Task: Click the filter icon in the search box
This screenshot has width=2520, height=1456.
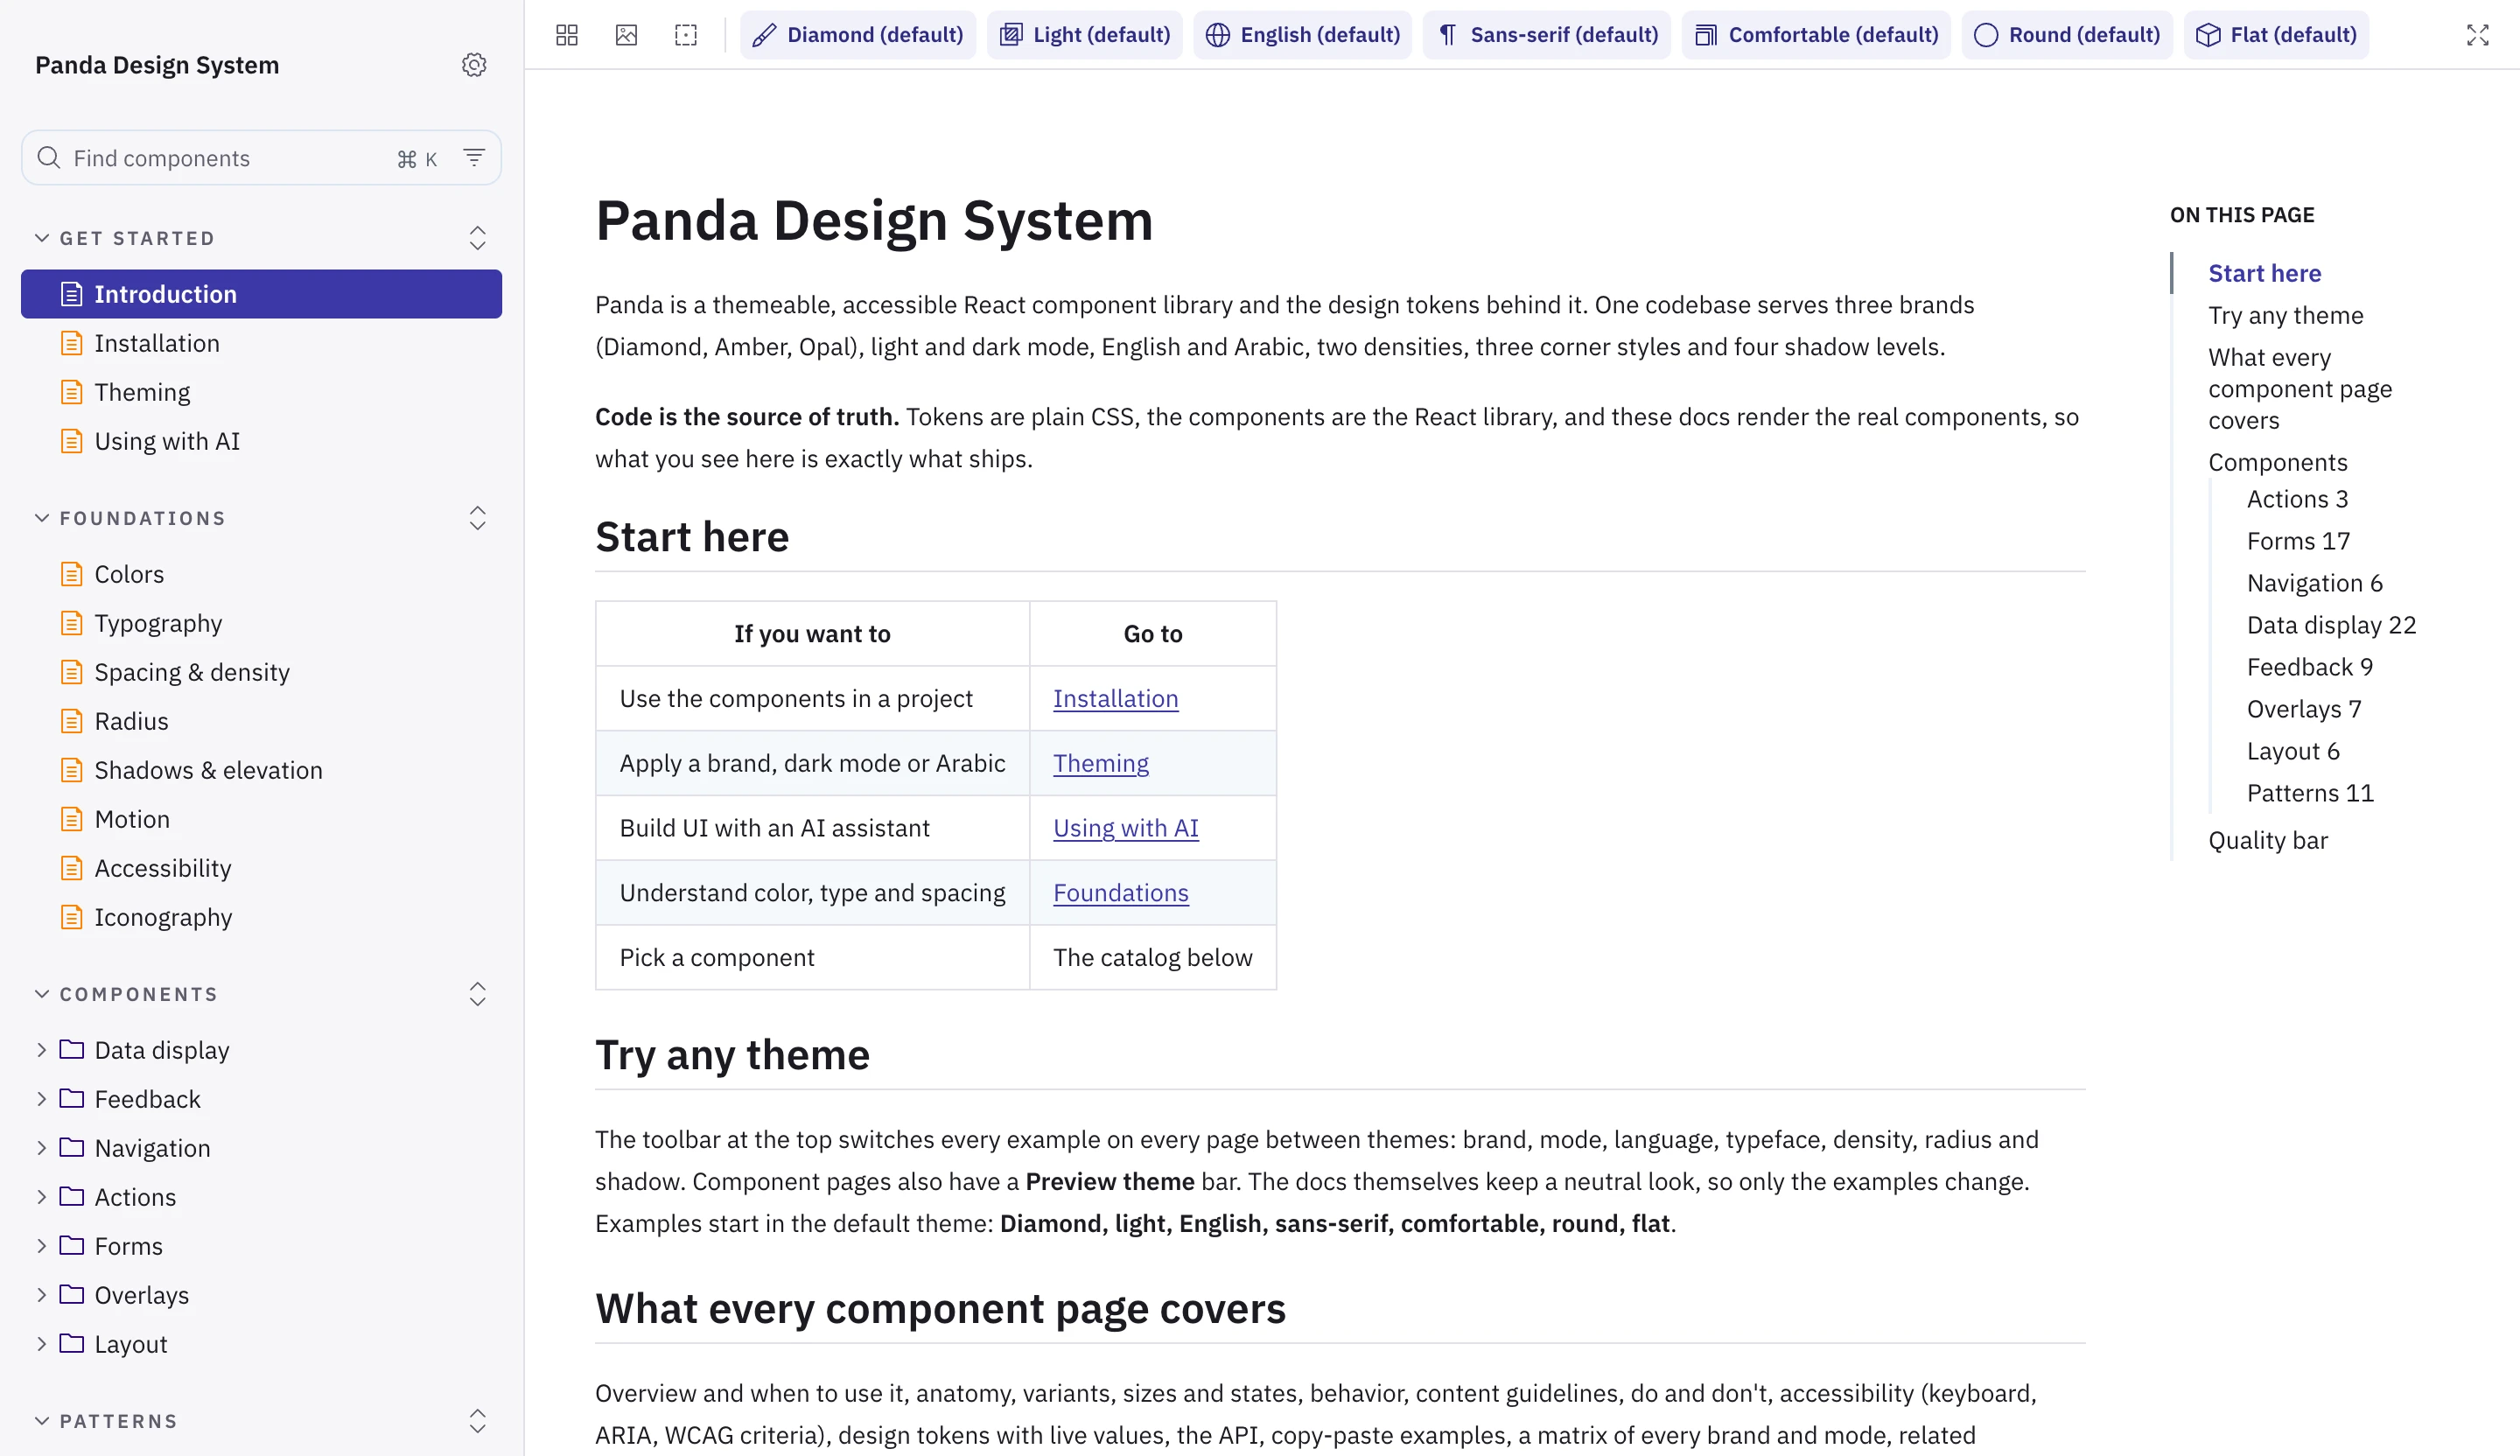Action: 474,157
